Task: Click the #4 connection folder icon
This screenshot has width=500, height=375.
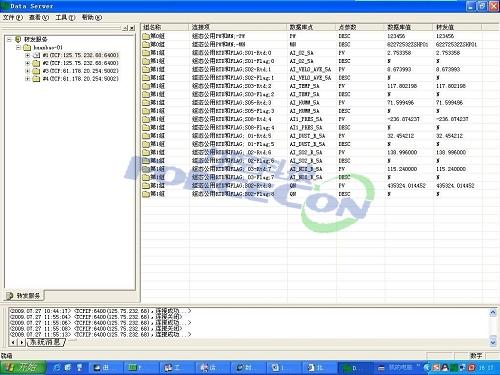Action: pyautogui.click(x=36, y=79)
